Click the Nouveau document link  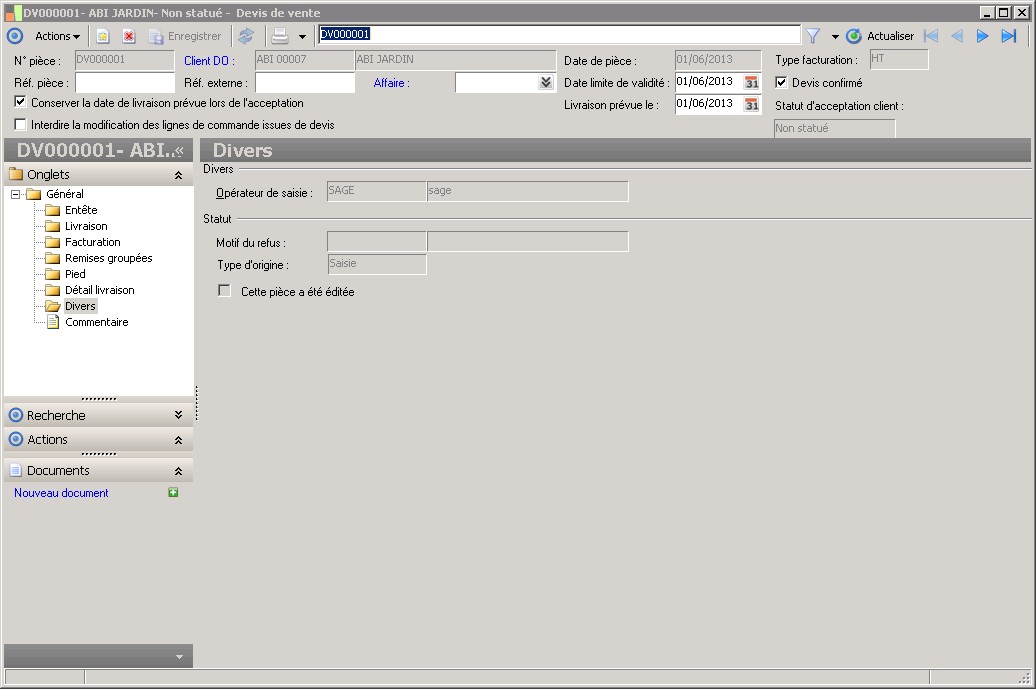[x=61, y=493]
